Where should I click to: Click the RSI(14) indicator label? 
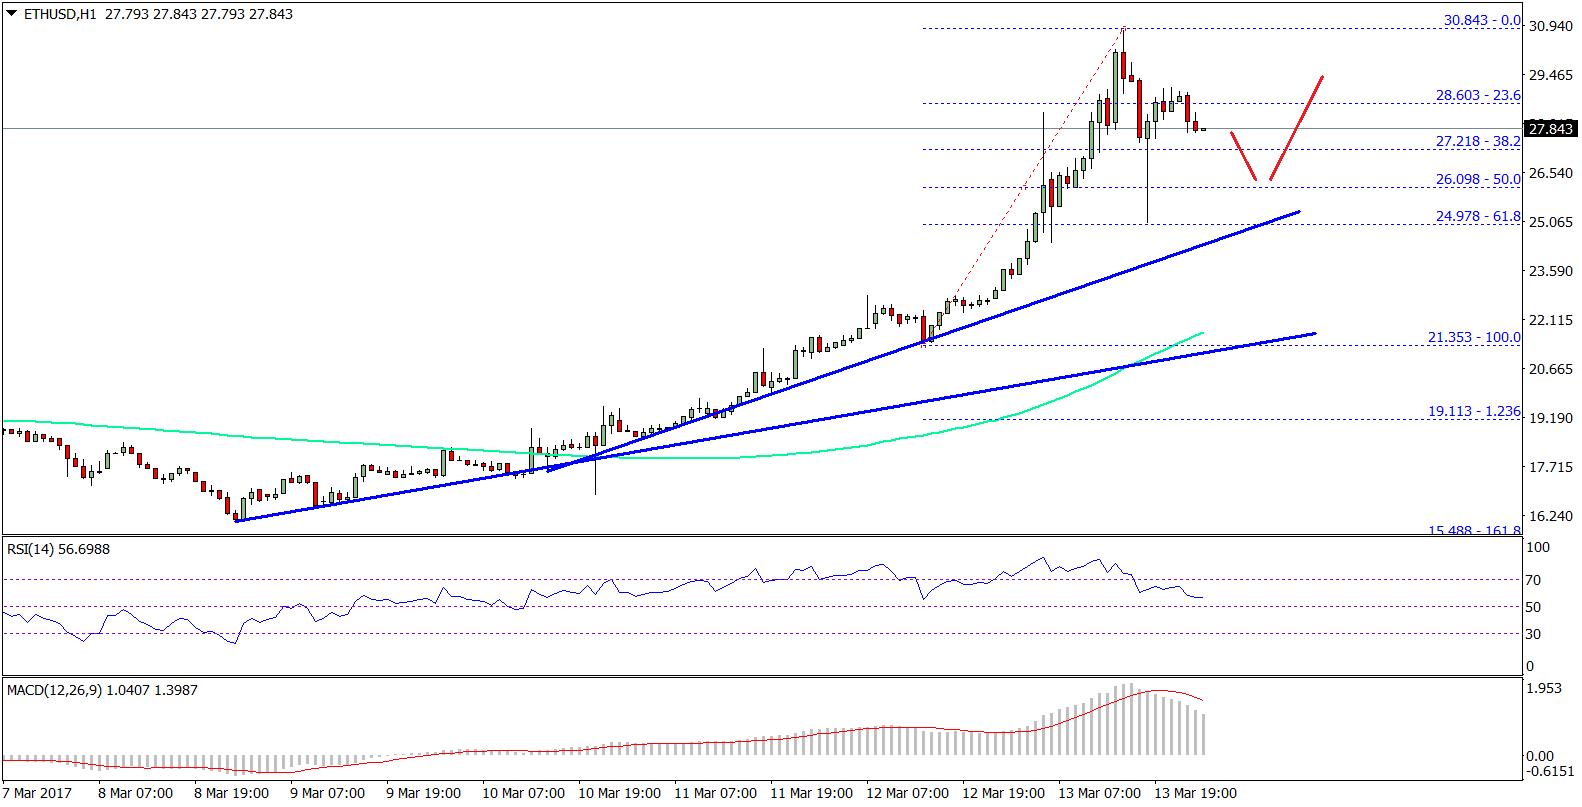(x=58, y=549)
